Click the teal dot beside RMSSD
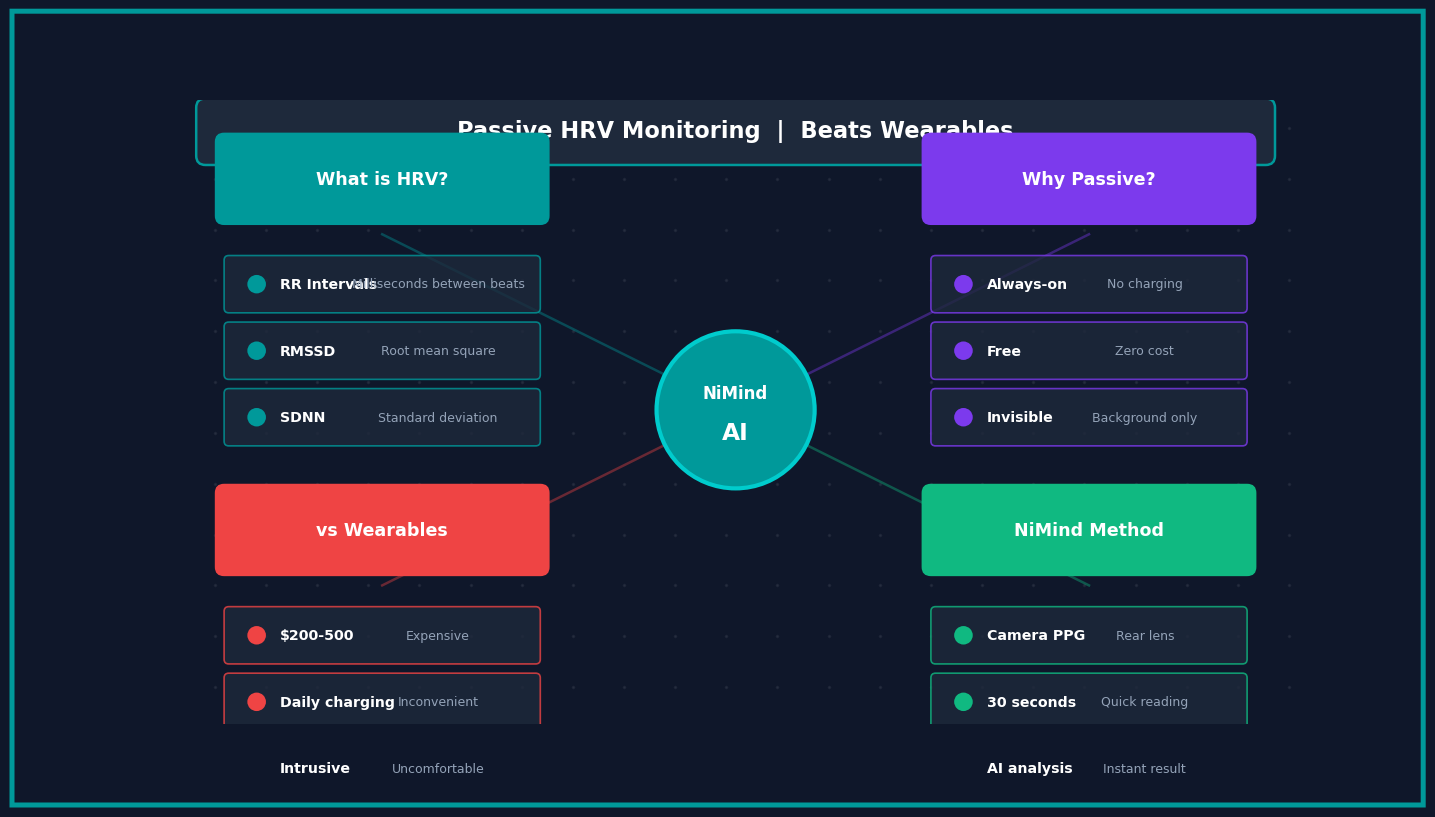The width and height of the screenshot is (1435, 817). (257, 351)
